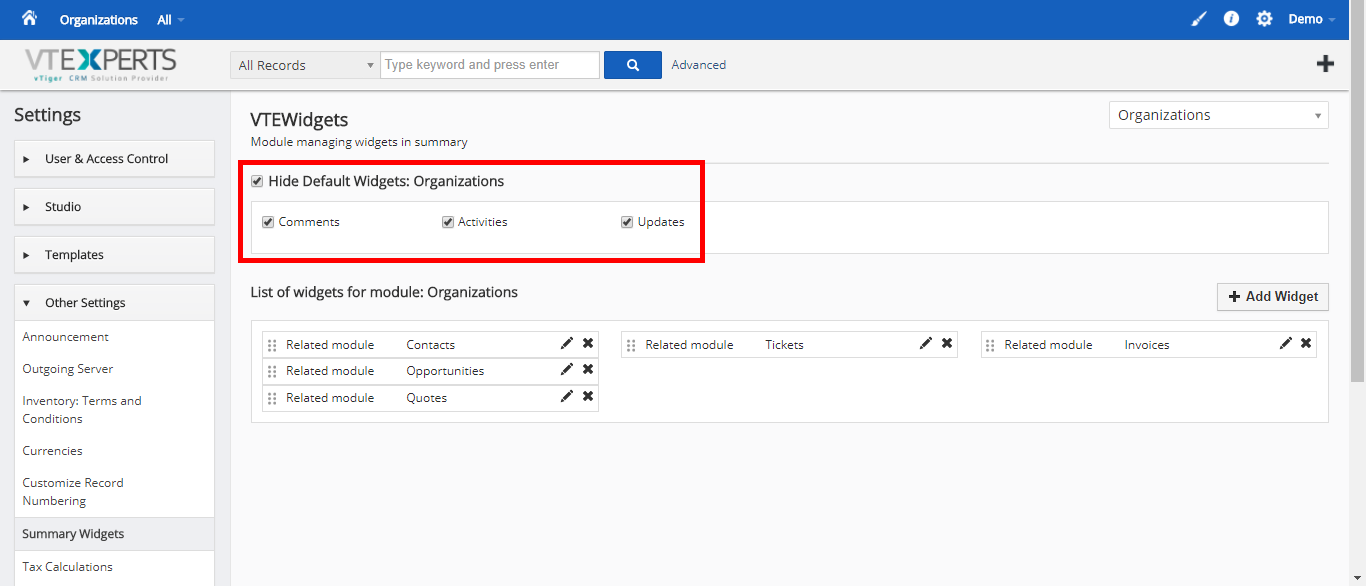Image resolution: width=1366 pixels, height=586 pixels.
Task: Delete the Quotes widget
Action: pos(588,396)
